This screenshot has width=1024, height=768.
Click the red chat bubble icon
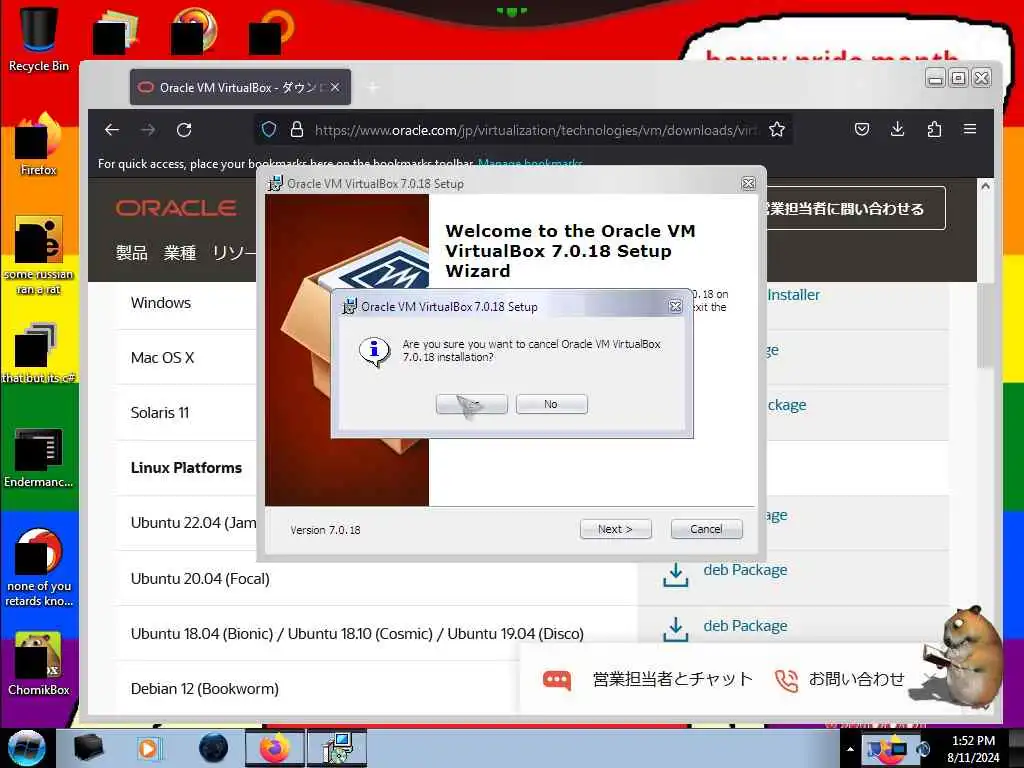[x=557, y=680]
